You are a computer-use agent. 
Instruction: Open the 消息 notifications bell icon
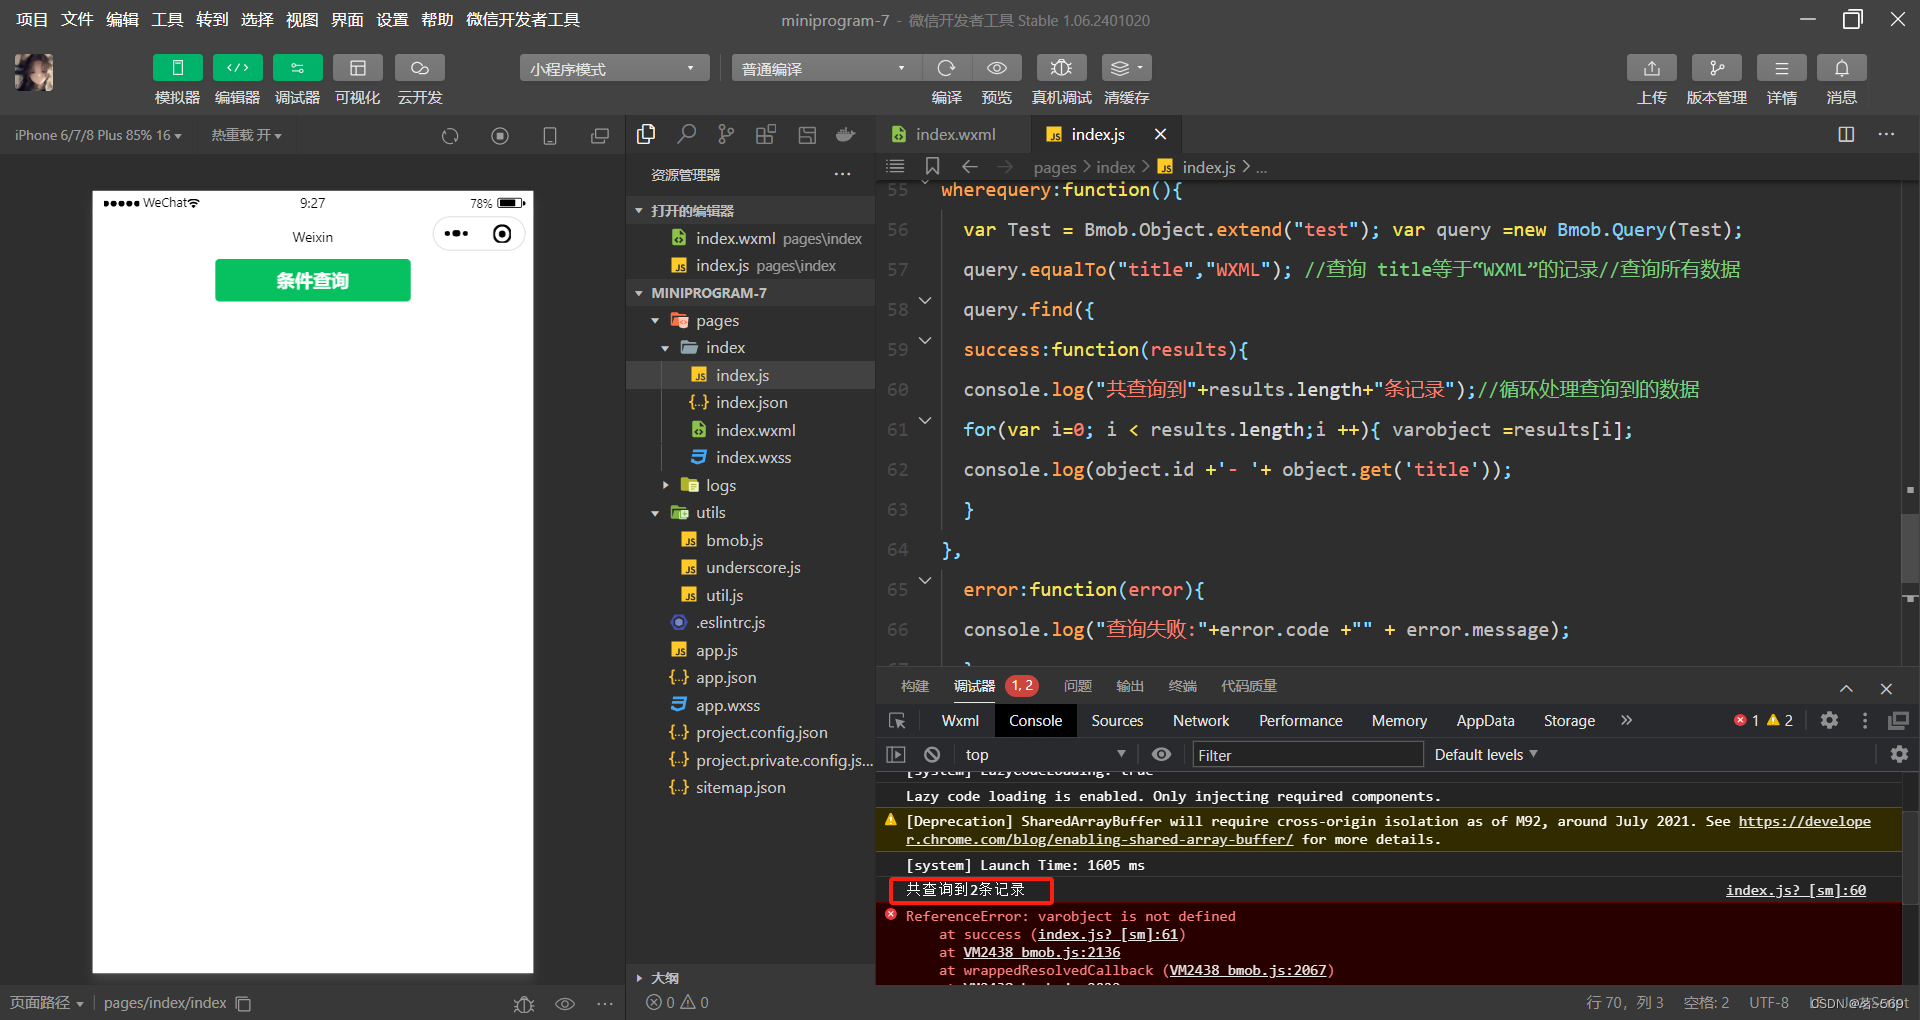pos(1842,68)
